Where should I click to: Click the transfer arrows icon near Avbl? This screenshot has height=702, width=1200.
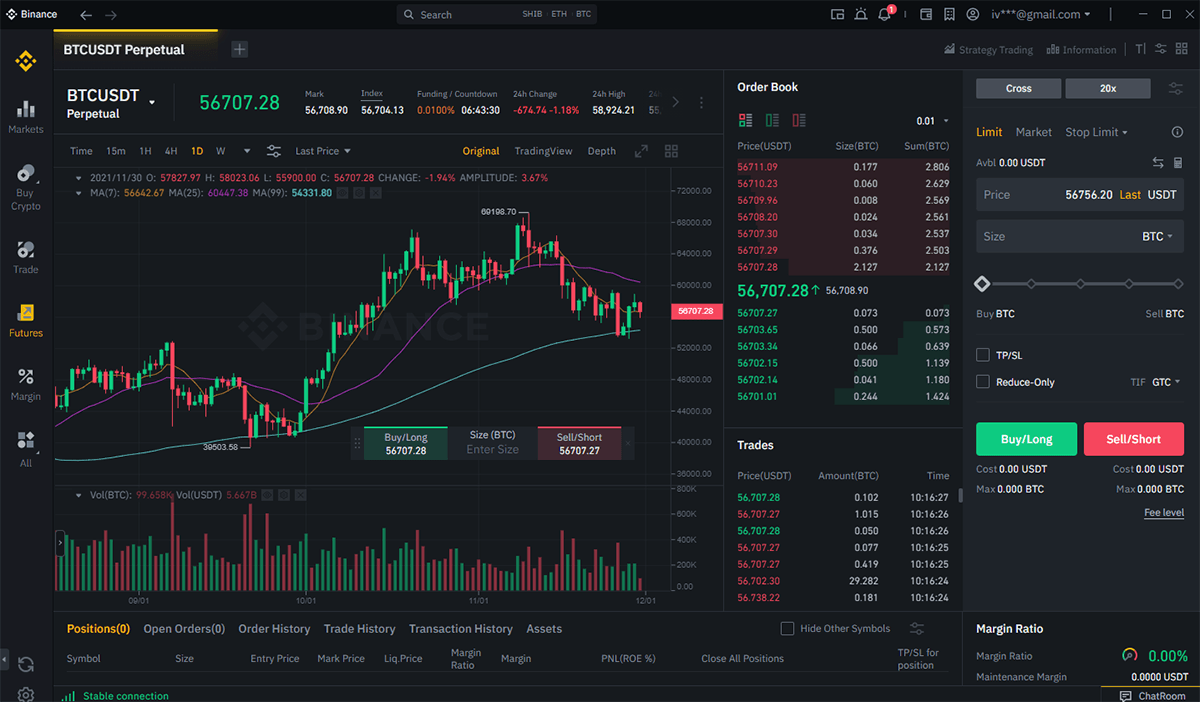click(x=1158, y=162)
